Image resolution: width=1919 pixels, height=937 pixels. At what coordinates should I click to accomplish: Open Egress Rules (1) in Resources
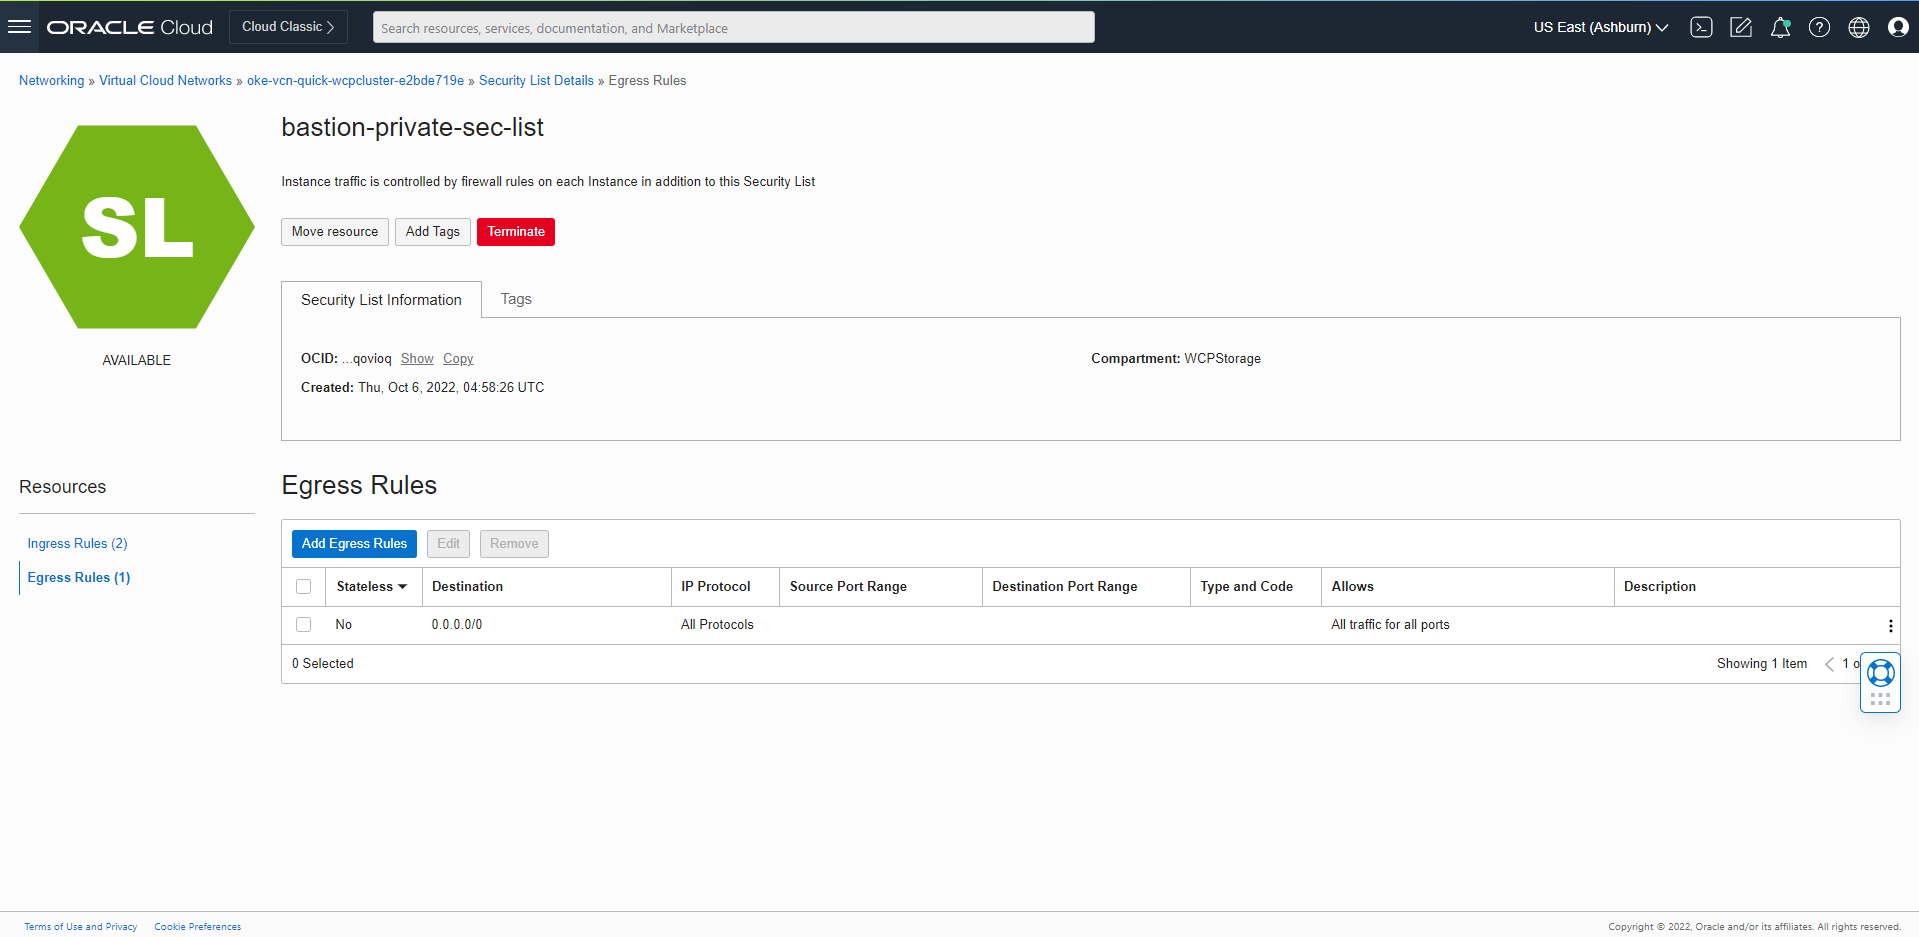point(79,578)
